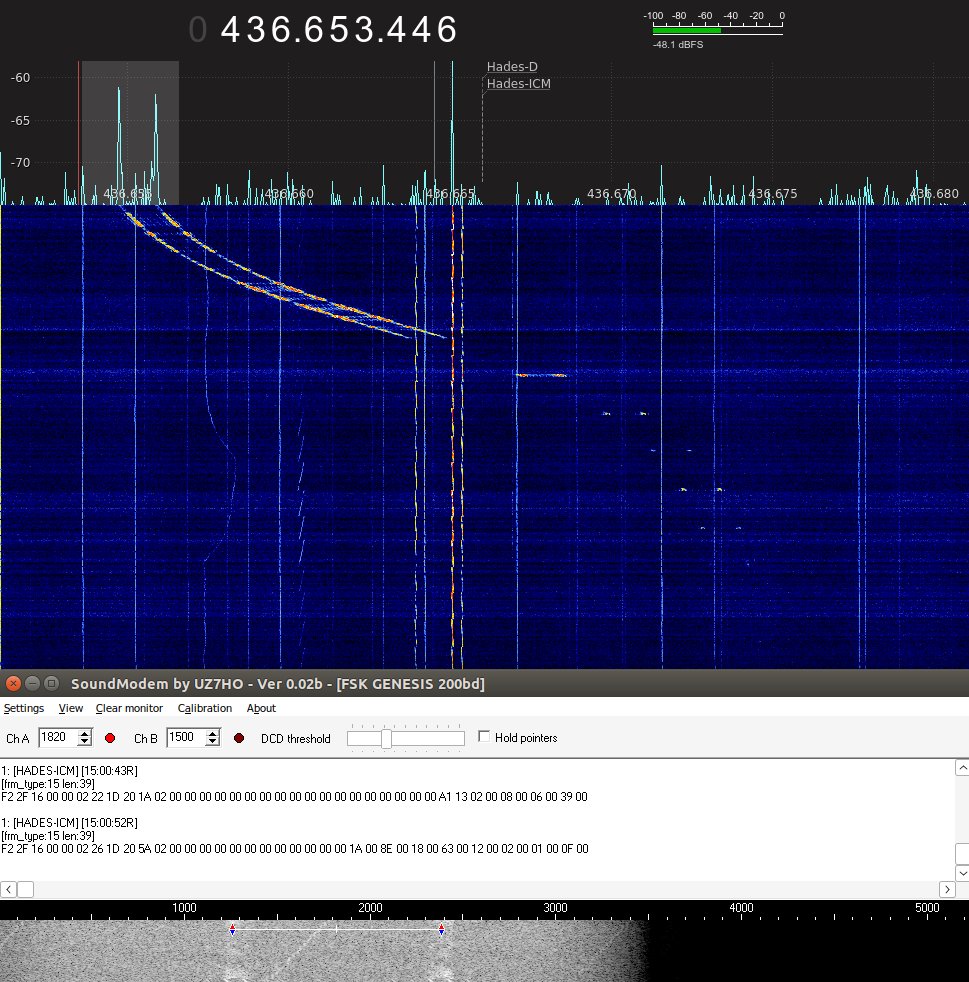Open the Settings menu in SoundModem
The width and height of the screenshot is (969, 982).
click(x=24, y=708)
